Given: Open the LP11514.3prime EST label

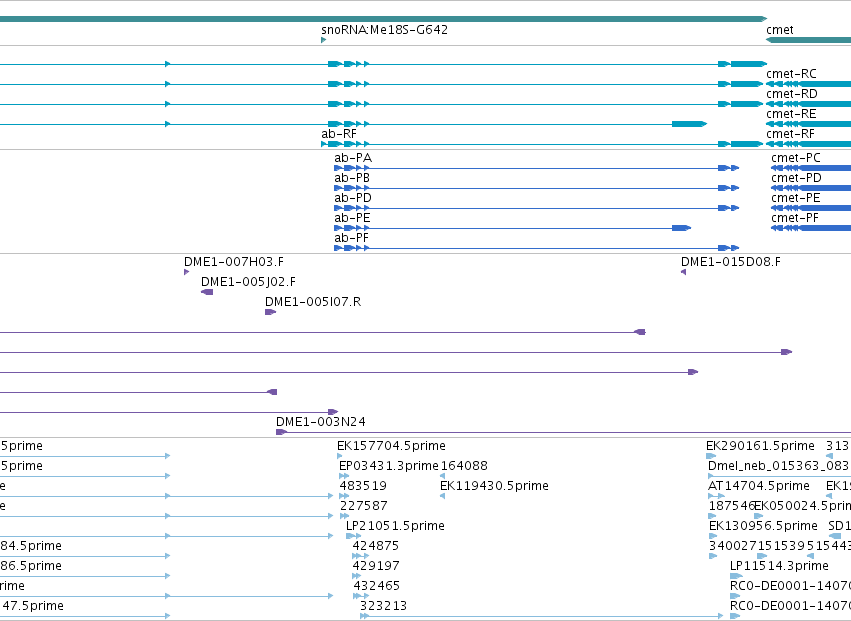Looking at the screenshot, I should (x=779, y=566).
